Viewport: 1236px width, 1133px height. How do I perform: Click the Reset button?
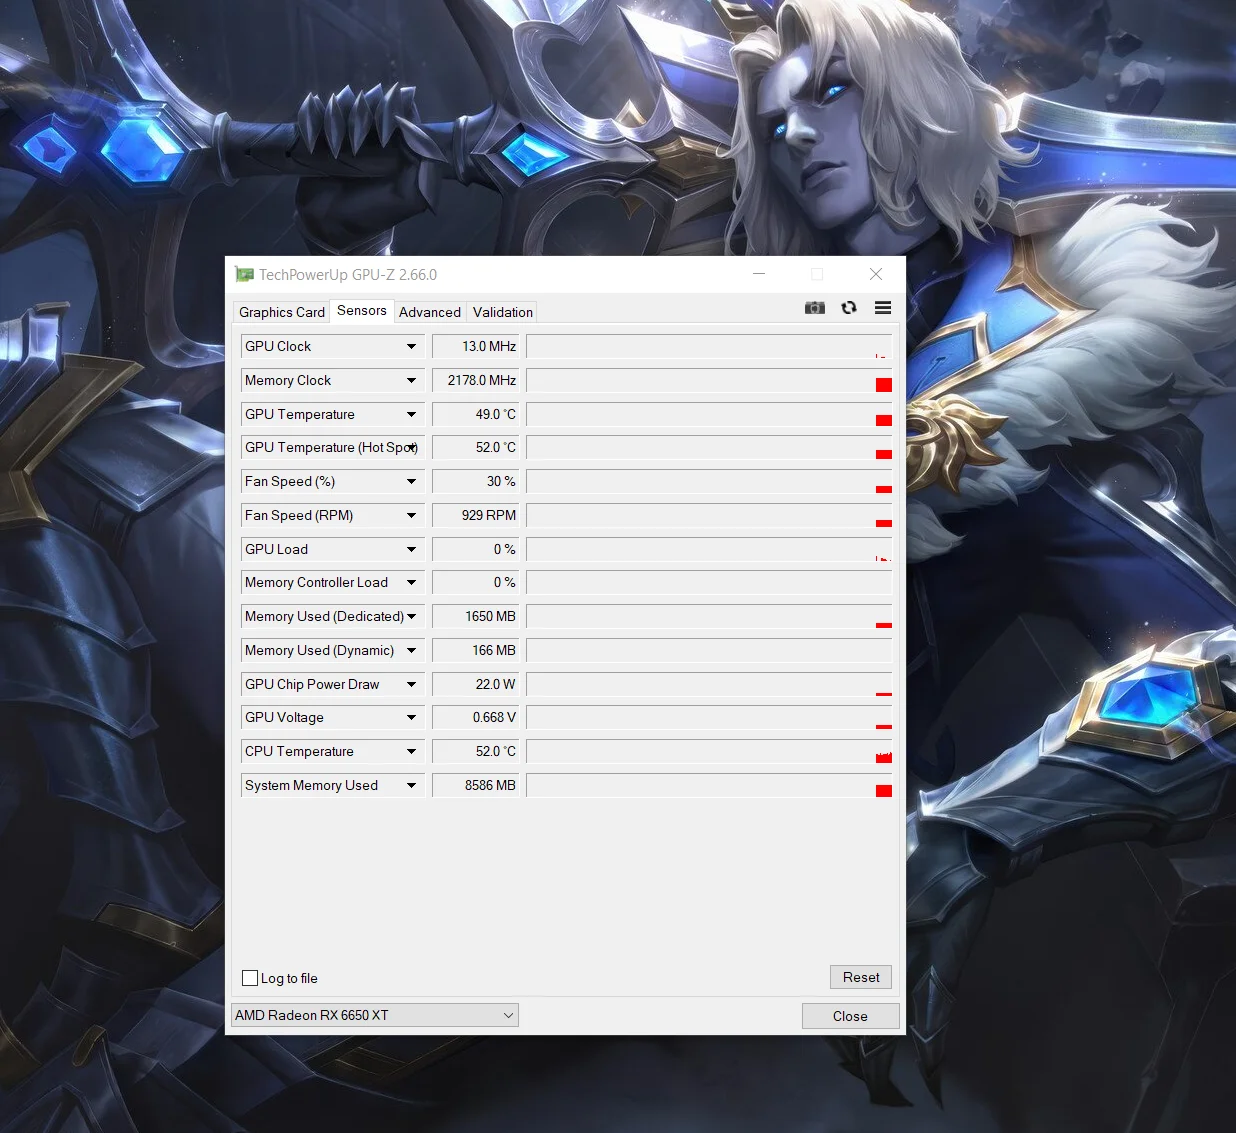coord(861,977)
